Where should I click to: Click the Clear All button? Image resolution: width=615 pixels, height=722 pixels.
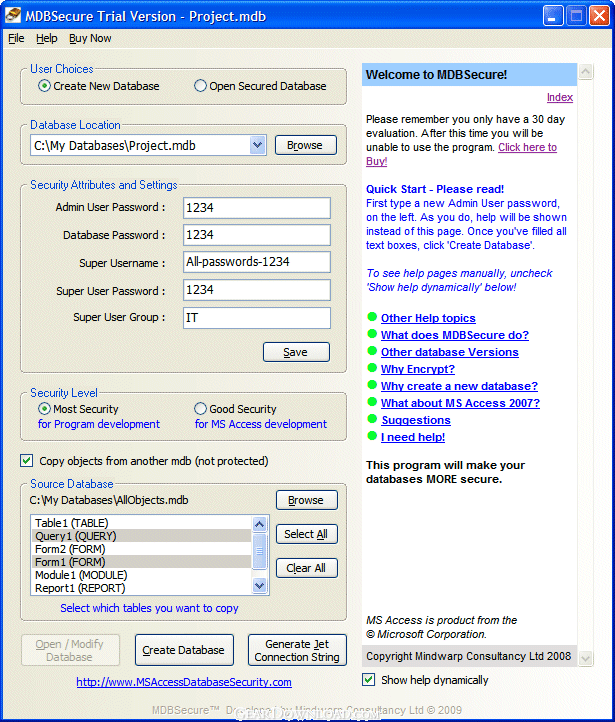coord(307,568)
